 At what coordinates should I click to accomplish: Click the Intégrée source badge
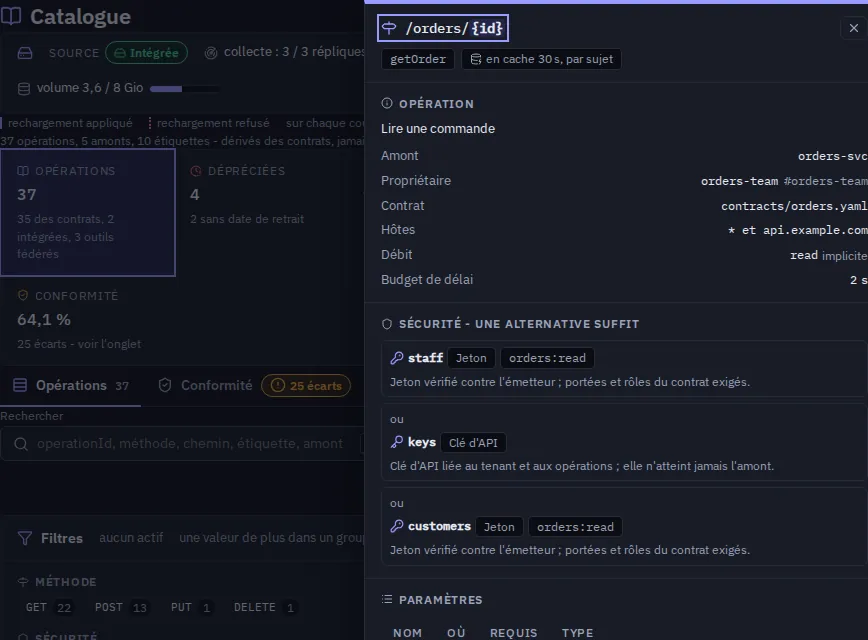147,53
